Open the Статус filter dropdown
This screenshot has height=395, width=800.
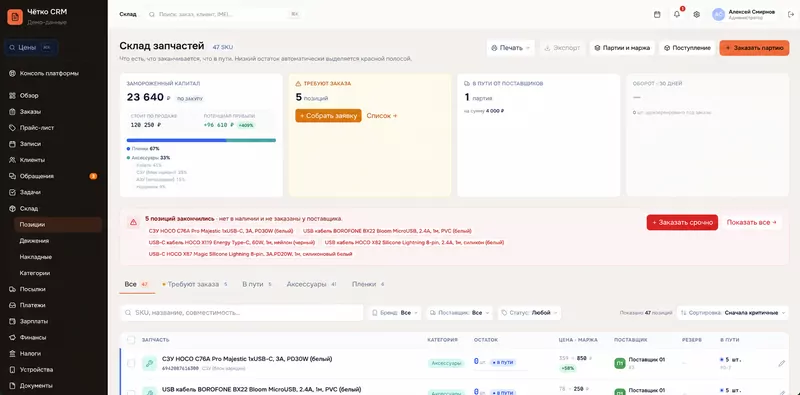click(529, 313)
